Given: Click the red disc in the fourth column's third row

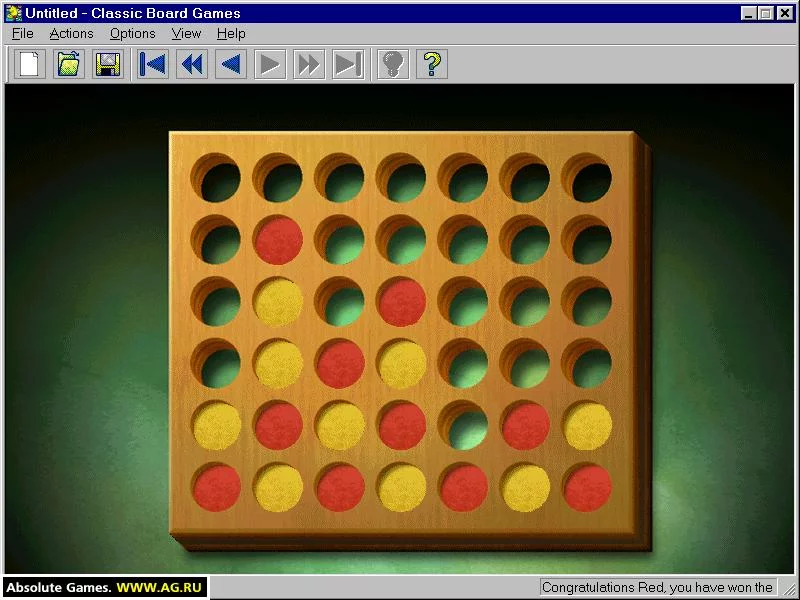Looking at the screenshot, I should pyautogui.click(x=402, y=302).
